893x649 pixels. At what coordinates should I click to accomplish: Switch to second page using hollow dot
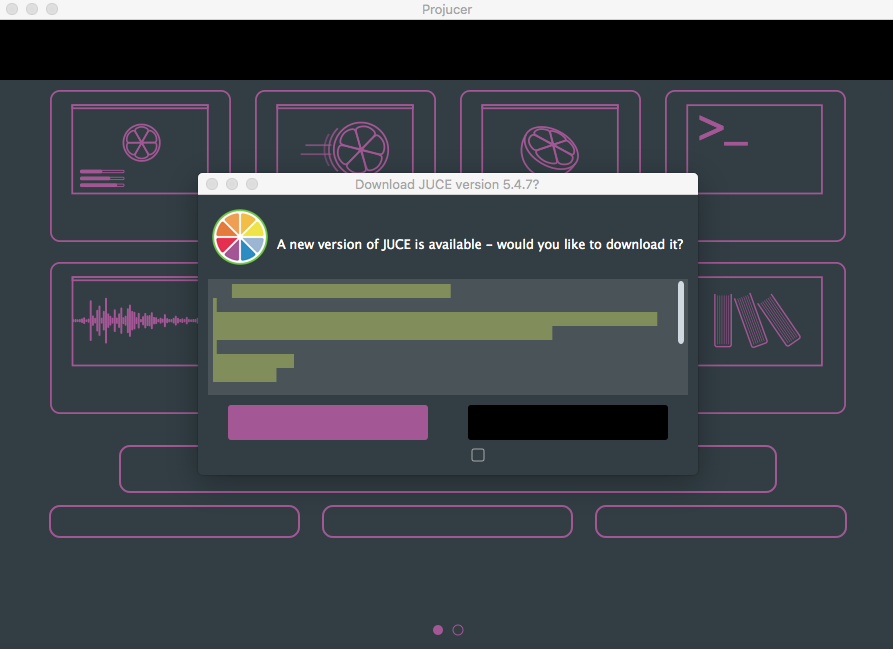[458, 630]
